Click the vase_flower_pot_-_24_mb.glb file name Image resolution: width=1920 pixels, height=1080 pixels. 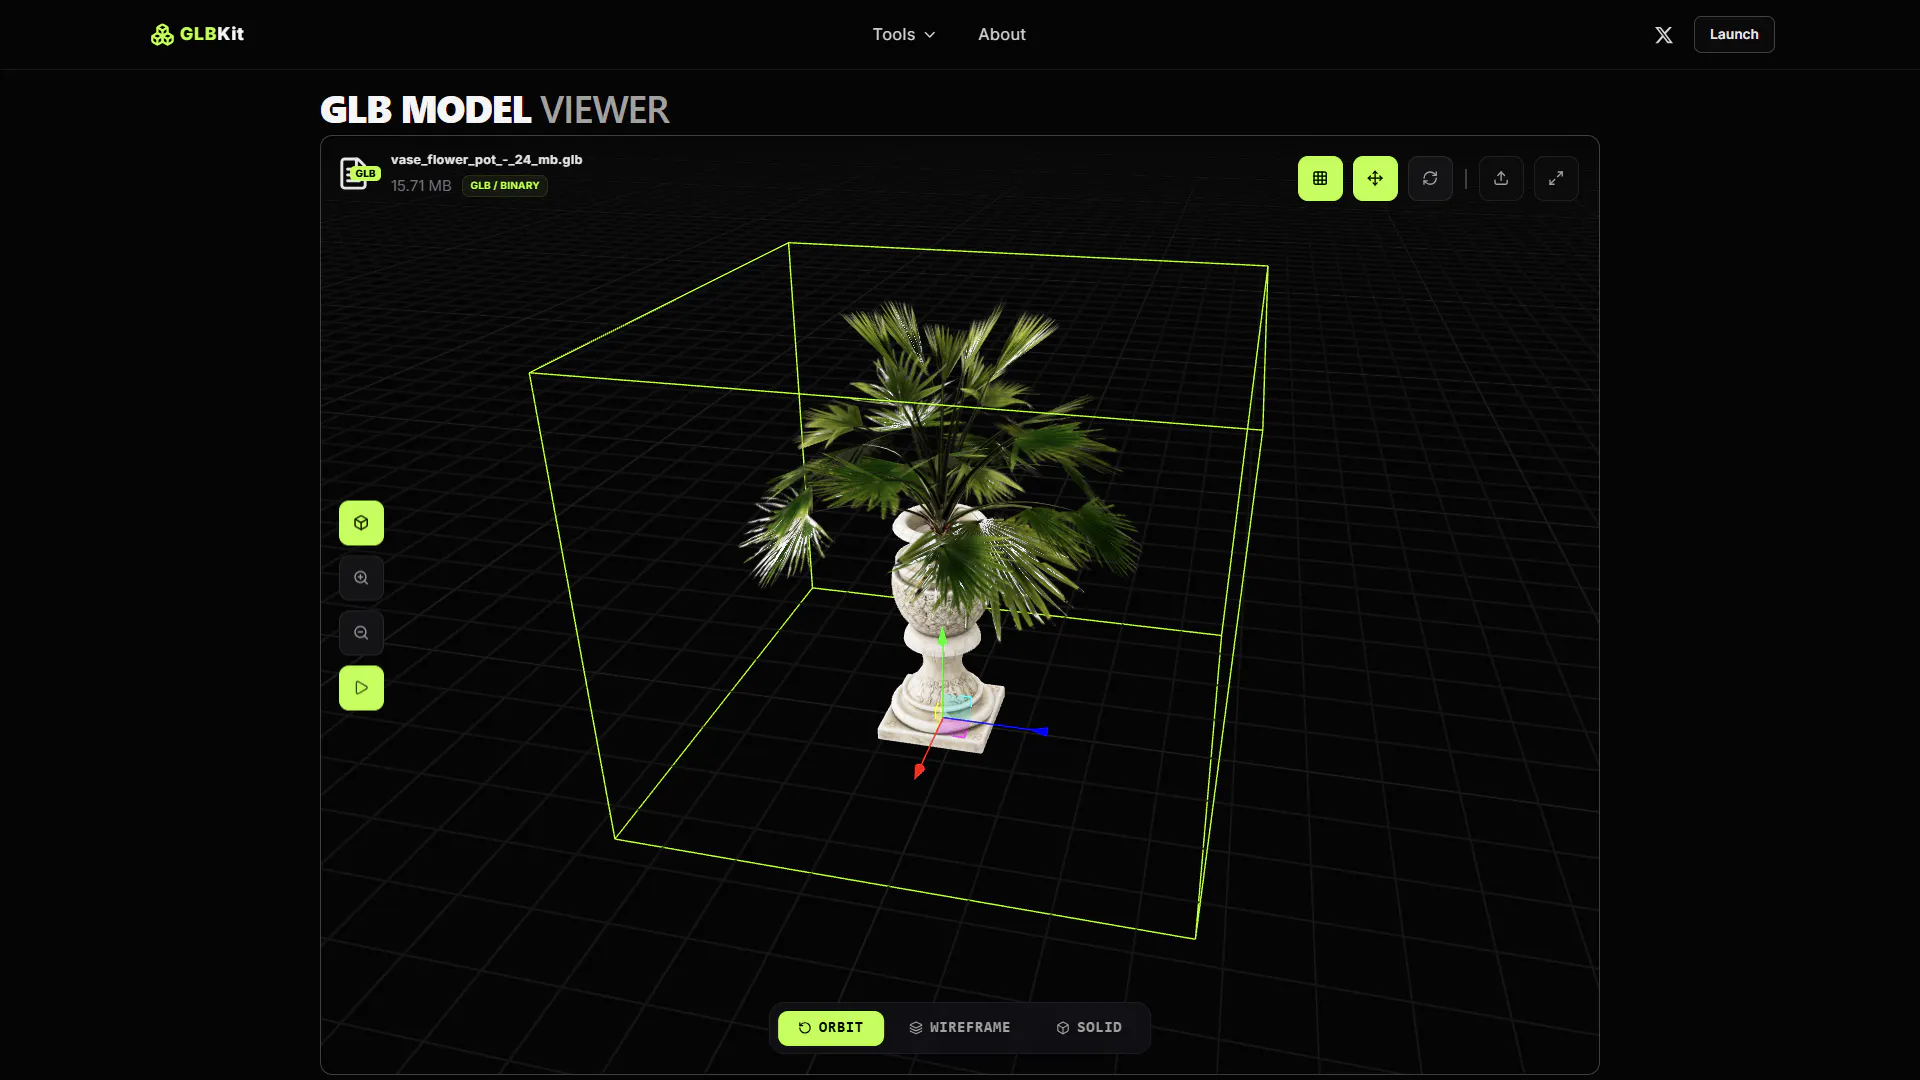pos(486,160)
